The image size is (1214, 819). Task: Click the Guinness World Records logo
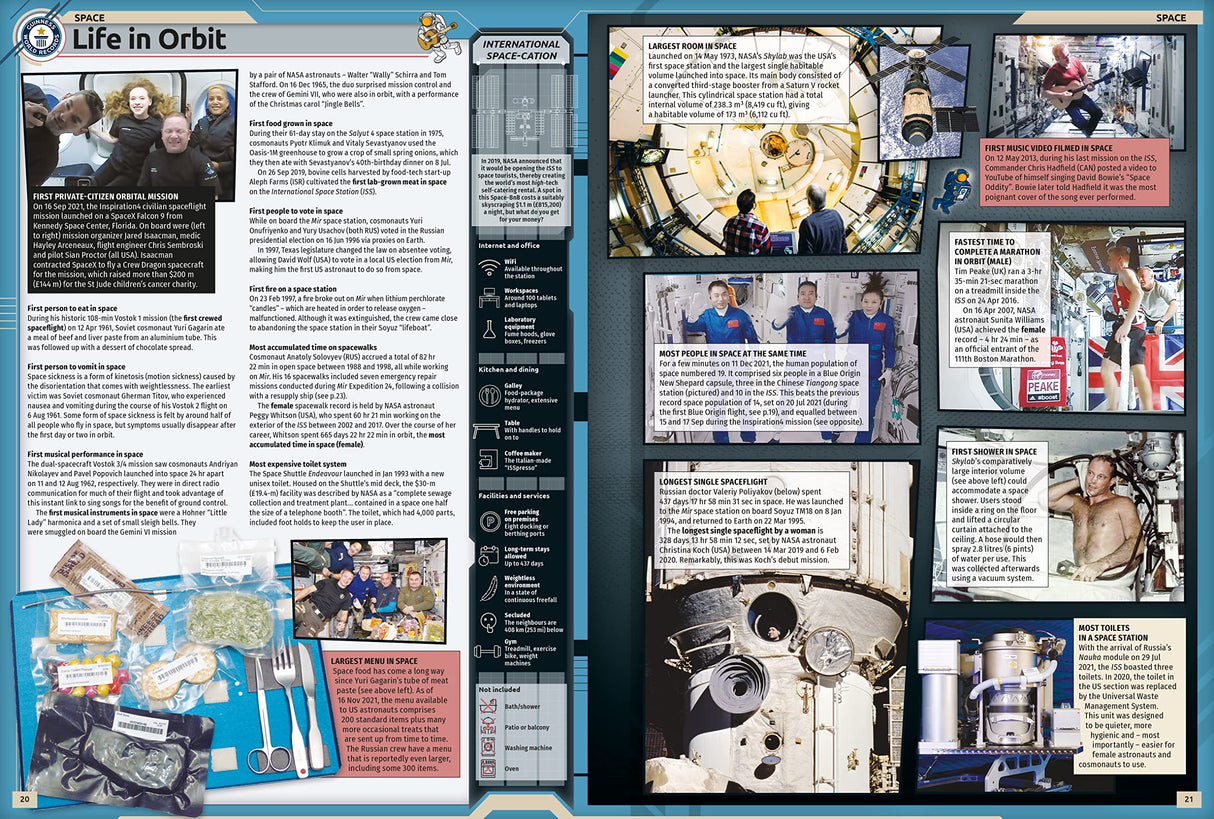(x=38, y=37)
